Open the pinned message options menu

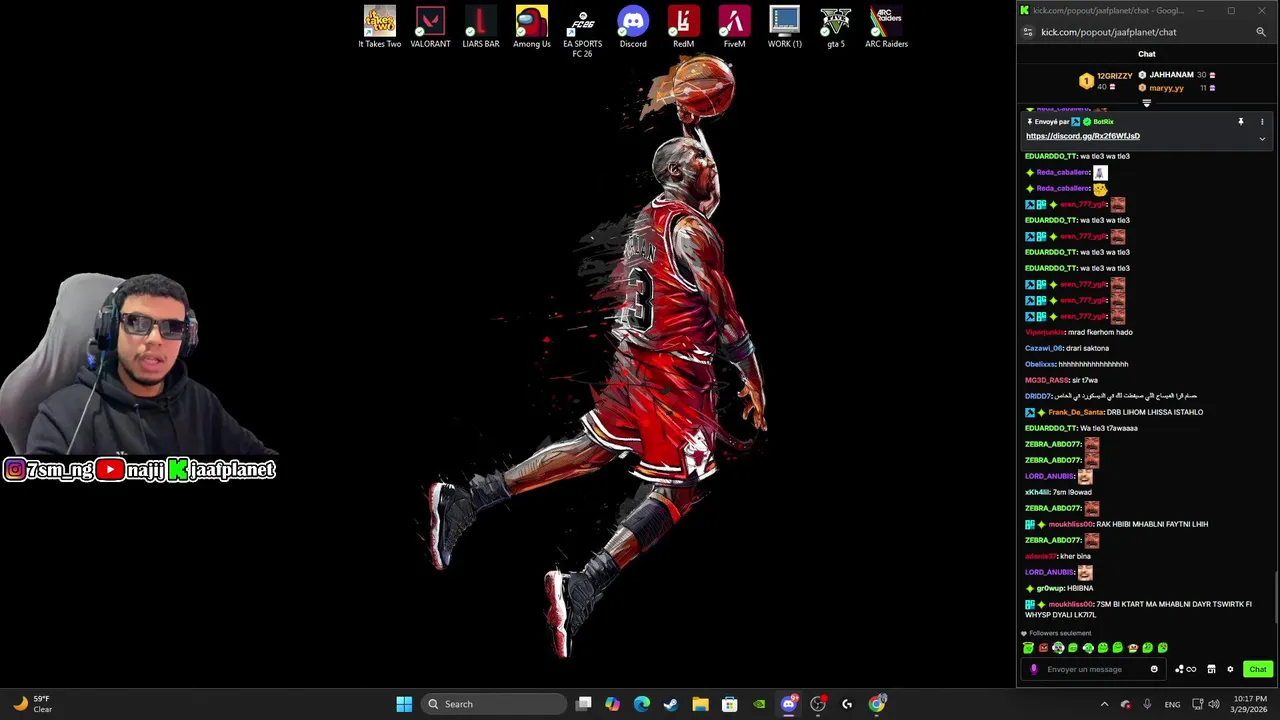[x=1262, y=122]
